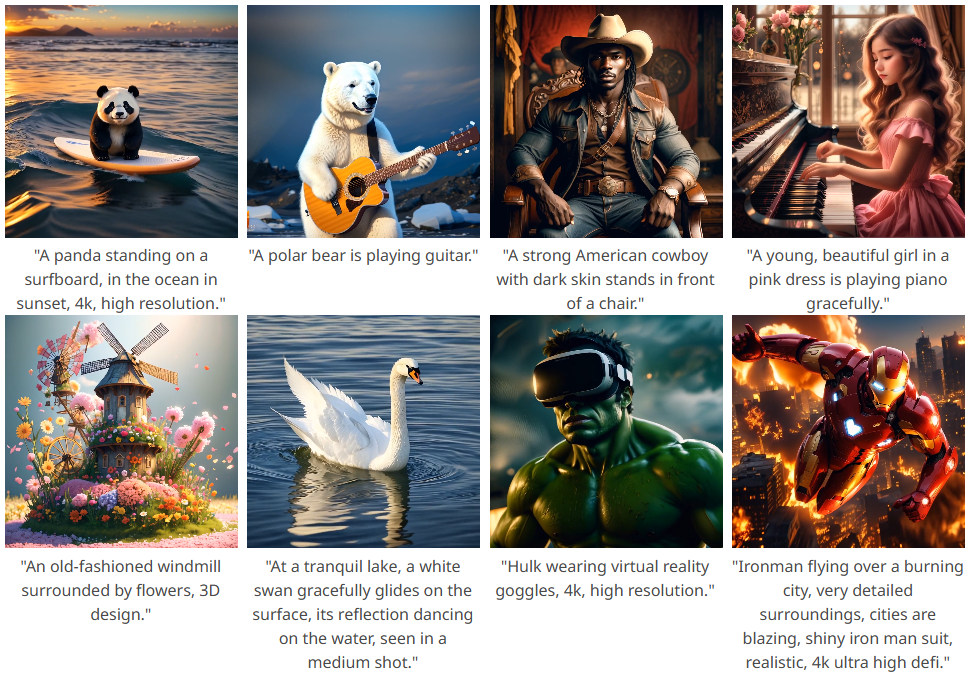Click the tranquil lake swan prompt text

tap(363, 614)
